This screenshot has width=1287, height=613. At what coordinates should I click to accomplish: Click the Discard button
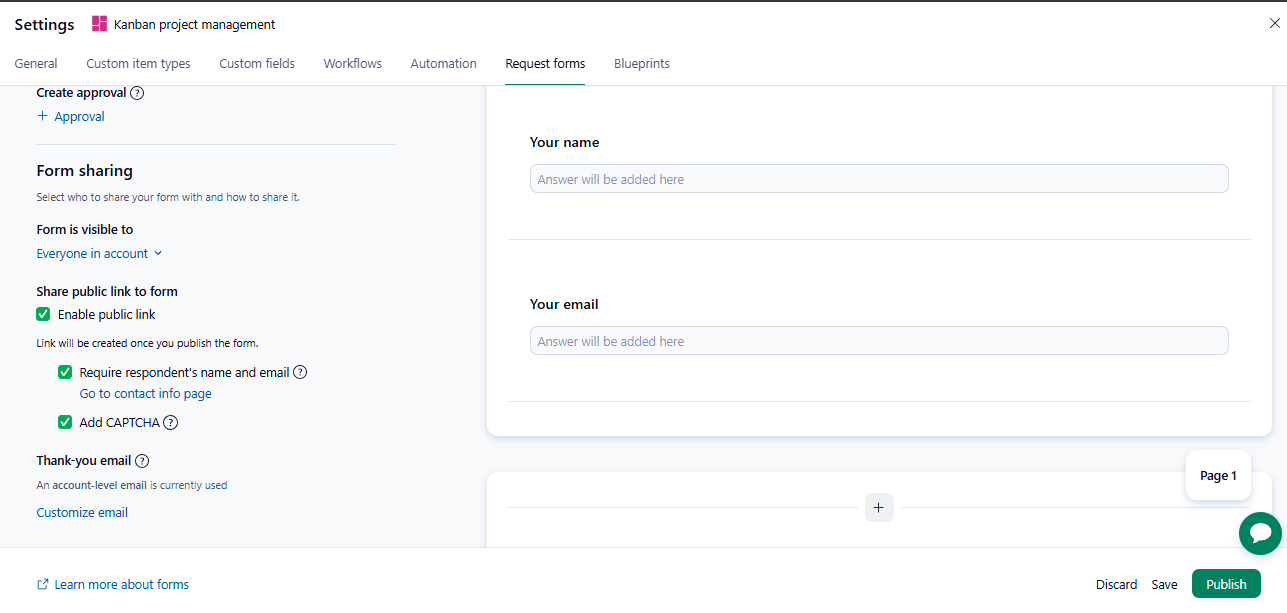[x=1116, y=584]
